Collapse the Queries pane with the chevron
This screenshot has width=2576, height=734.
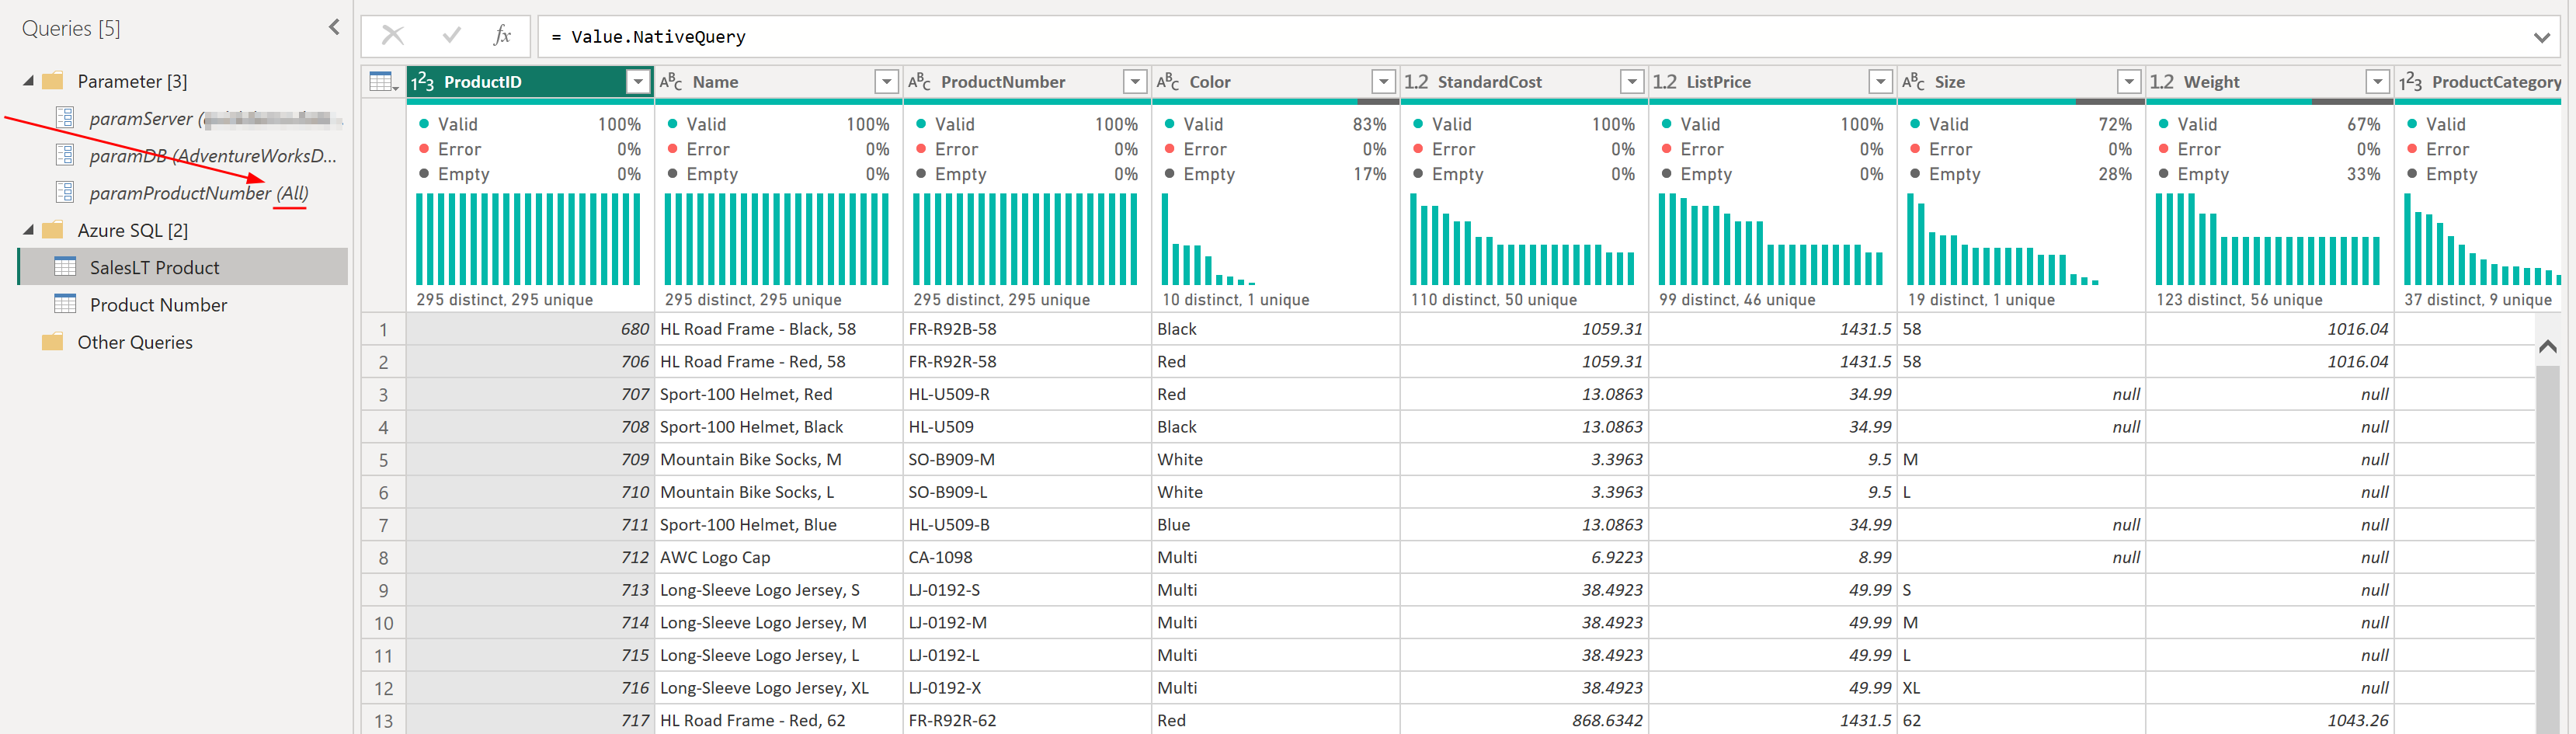333,27
